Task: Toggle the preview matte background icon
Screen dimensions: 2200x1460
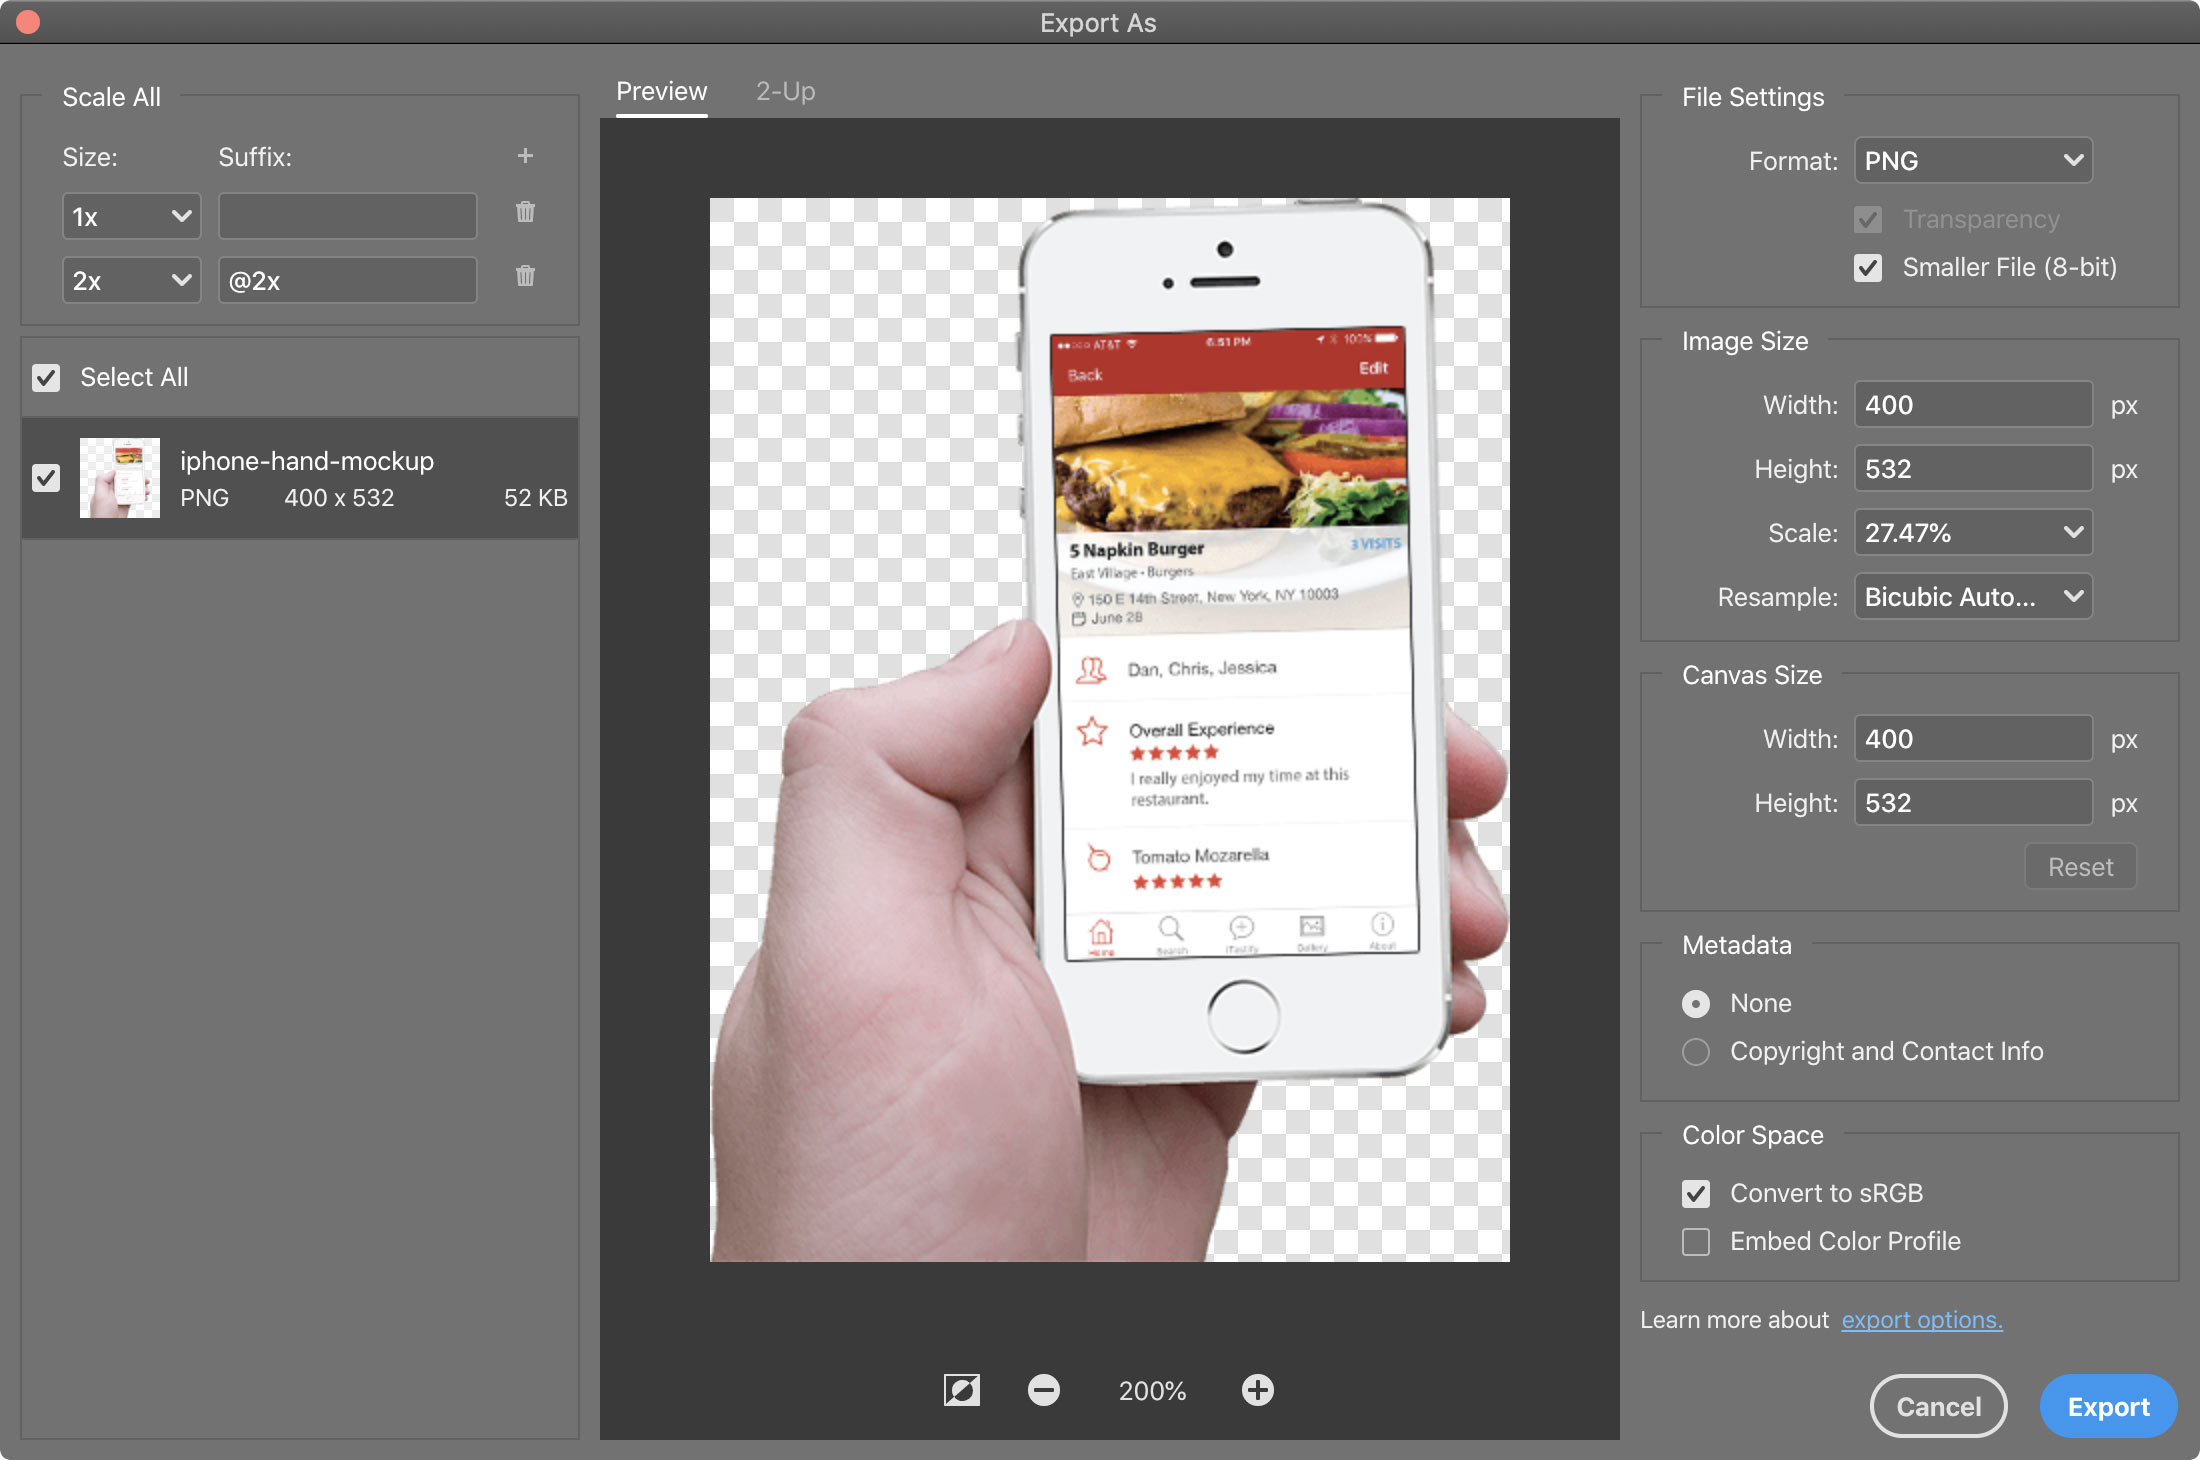Action: click(961, 1390)
